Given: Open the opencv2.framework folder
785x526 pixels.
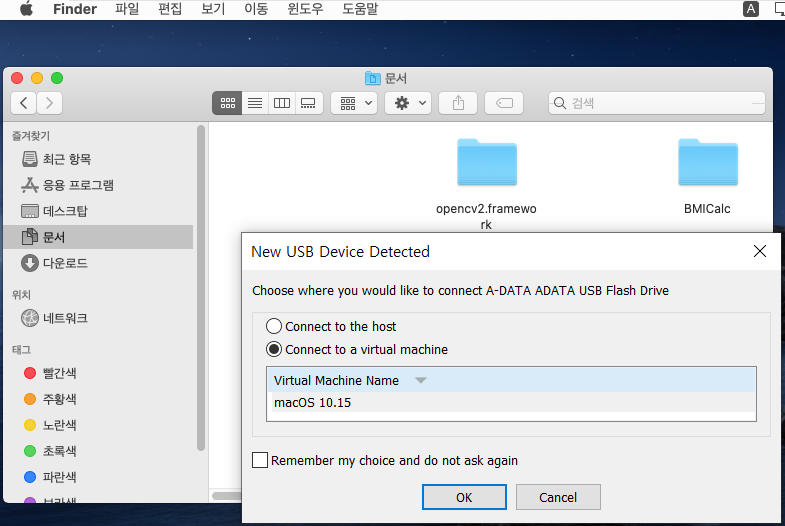Looking at the screenshot, I should point(486,163).
